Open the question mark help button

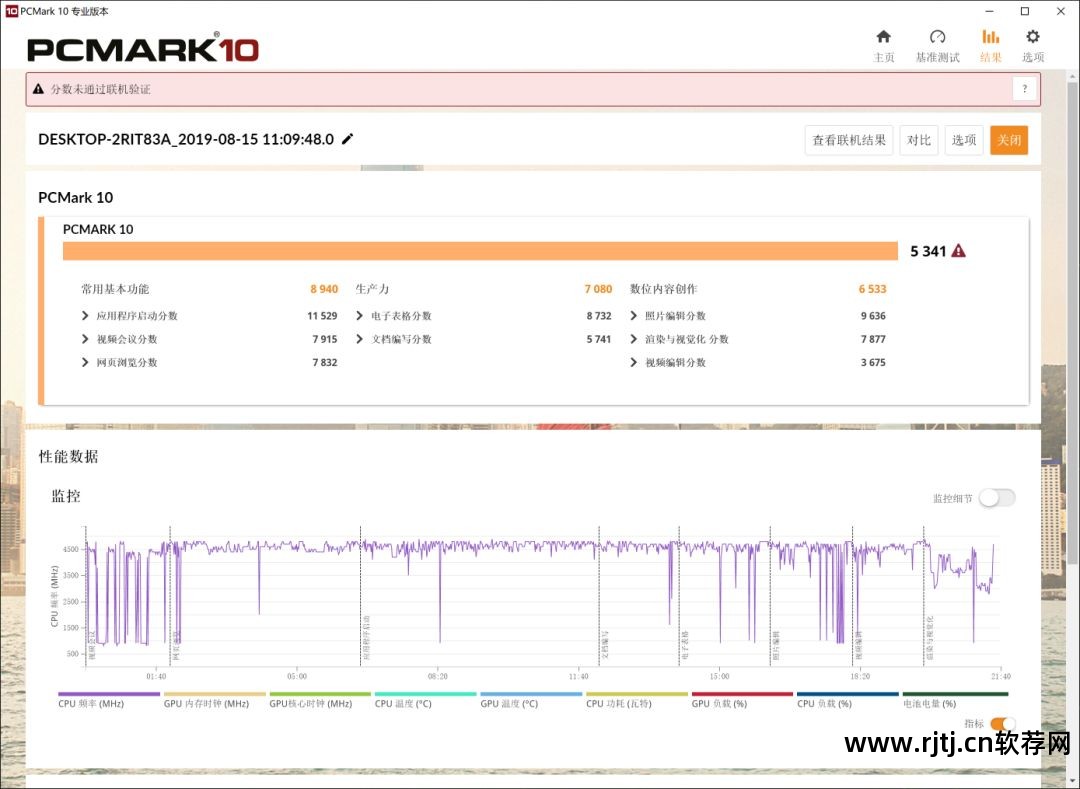pos(1024,89)
